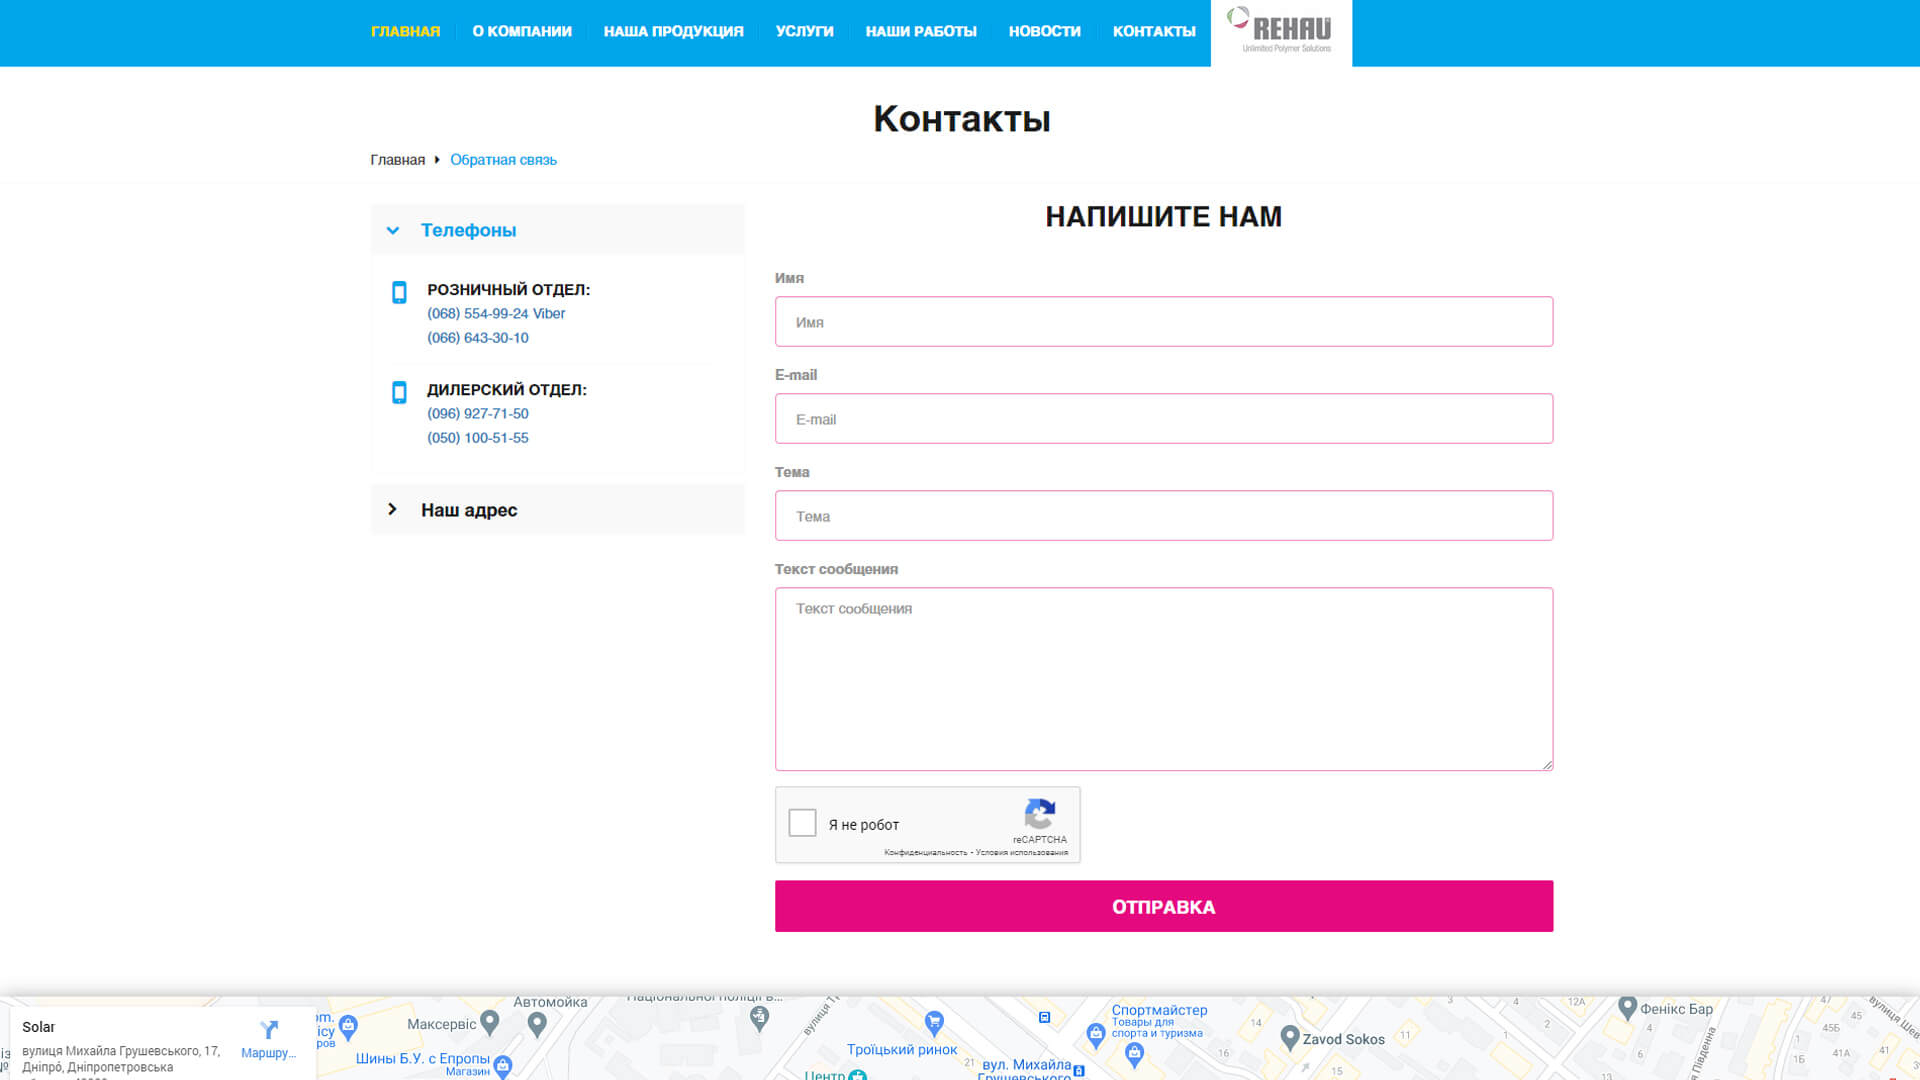Click the phone icon beside РОЗНИЧНЫЙ ОТДЕЛ

coord(399,292)
